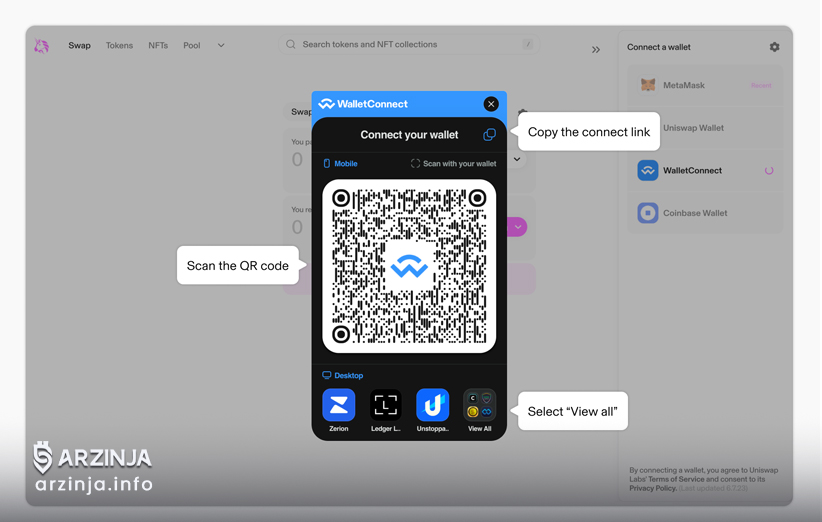
Task: Open the Privacy Policy link
Action: (653, 488)
